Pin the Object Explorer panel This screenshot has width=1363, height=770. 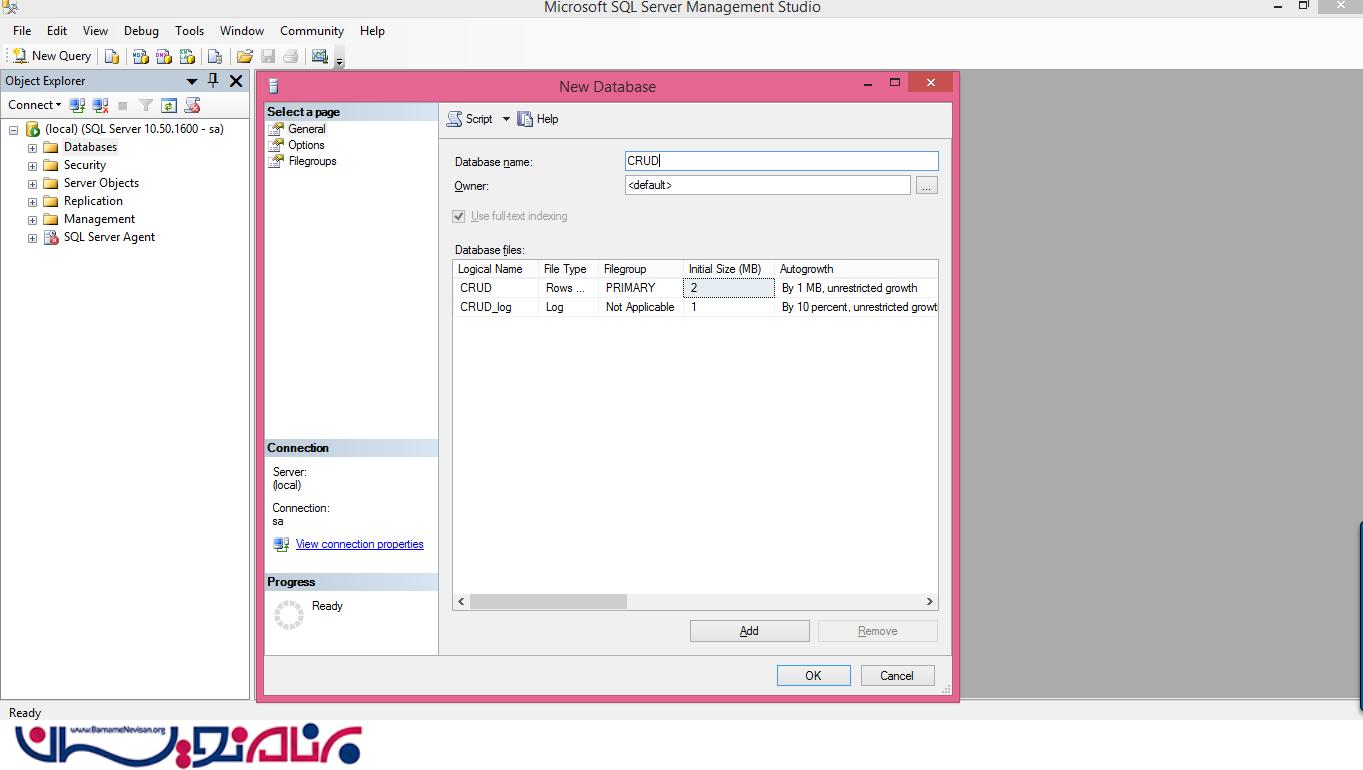(213, 81)
